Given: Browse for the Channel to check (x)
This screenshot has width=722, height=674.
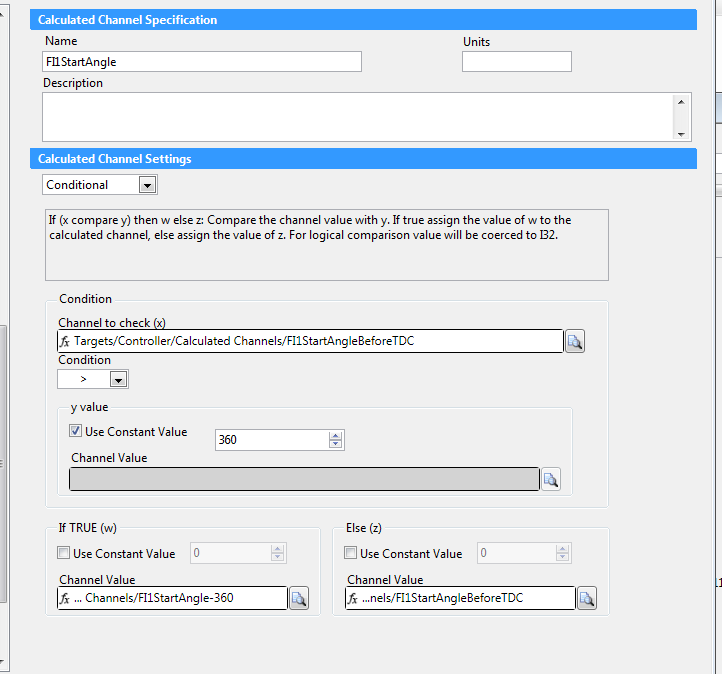Looking at the screenshot, I should (x=574, y=342).
